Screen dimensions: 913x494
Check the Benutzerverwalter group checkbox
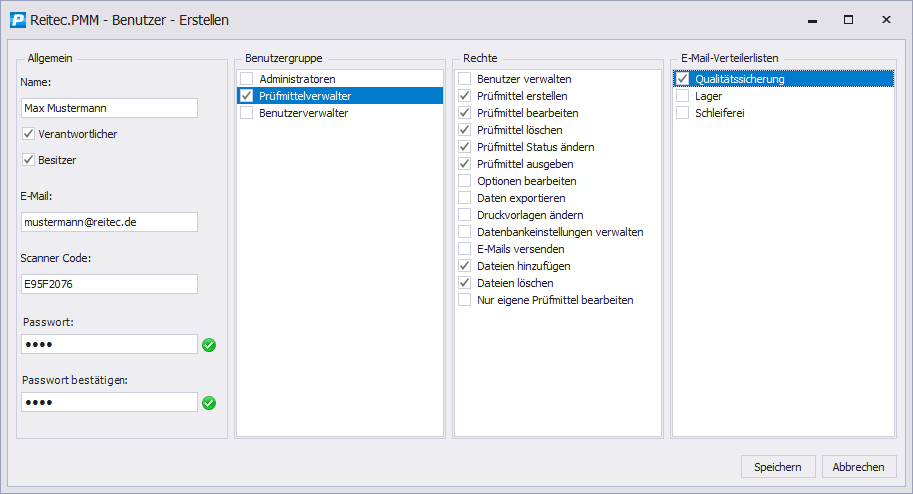coord(246,113)
